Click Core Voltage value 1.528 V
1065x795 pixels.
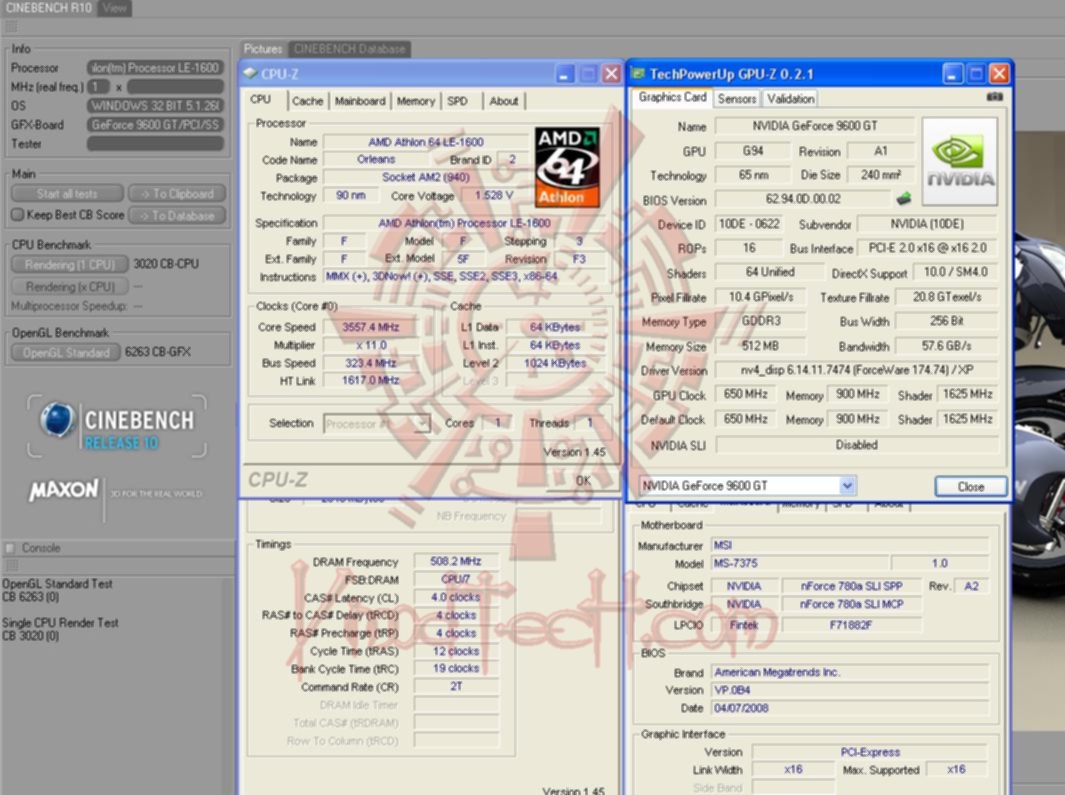(494, 196)
